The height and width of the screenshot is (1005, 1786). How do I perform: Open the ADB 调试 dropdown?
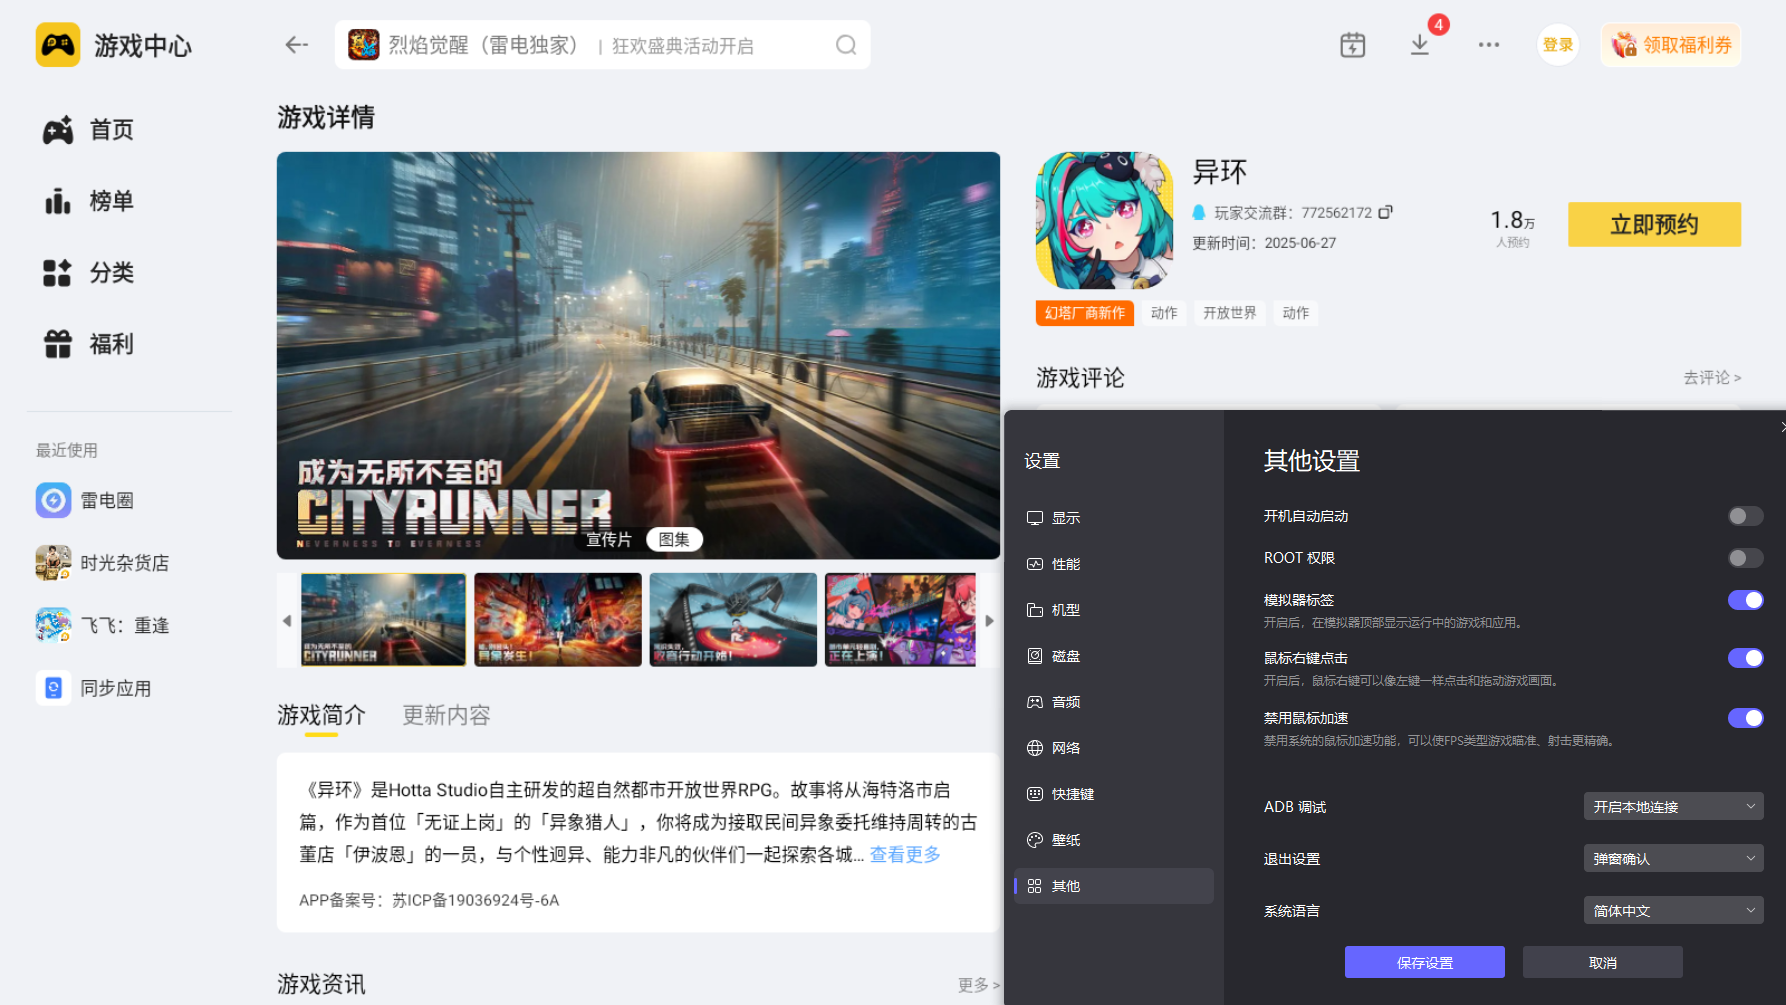click(1673, 806)
